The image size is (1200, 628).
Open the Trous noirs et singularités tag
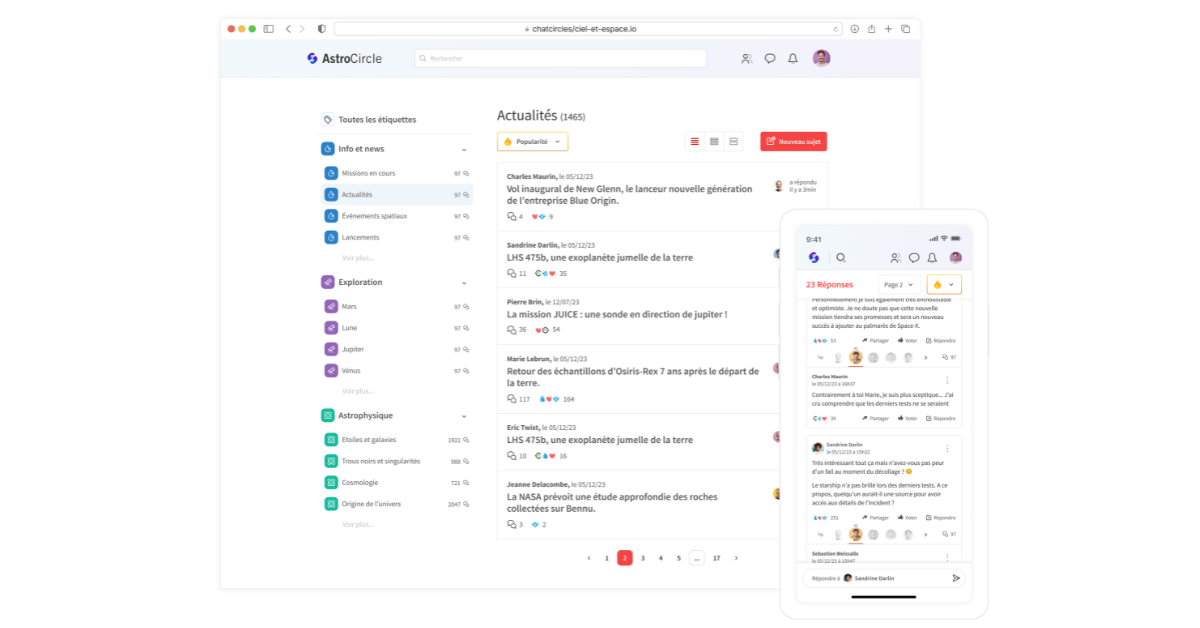pos(380,461)
